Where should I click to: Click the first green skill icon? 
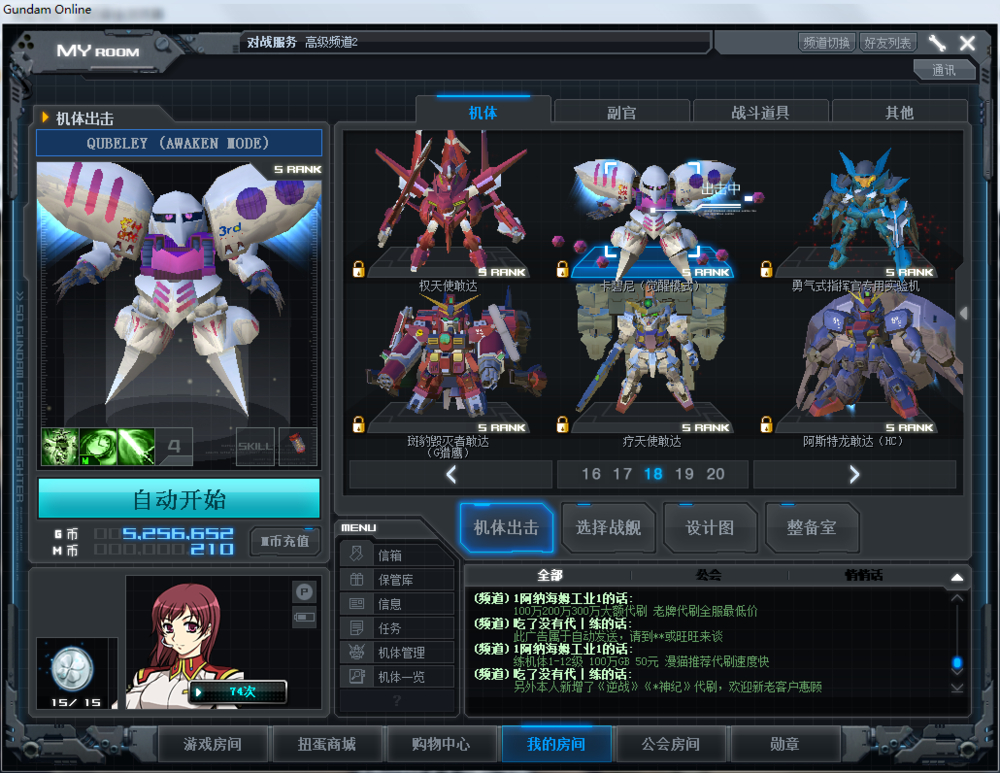tap(60, 446)
